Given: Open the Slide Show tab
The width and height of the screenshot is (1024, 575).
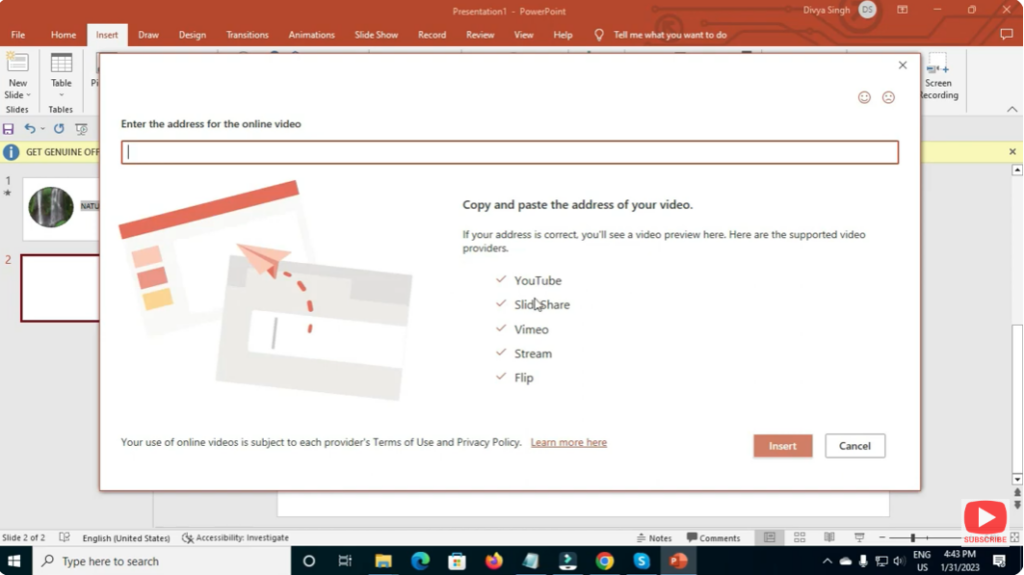Looking at the screenshot, I should (x=376, y=35).
